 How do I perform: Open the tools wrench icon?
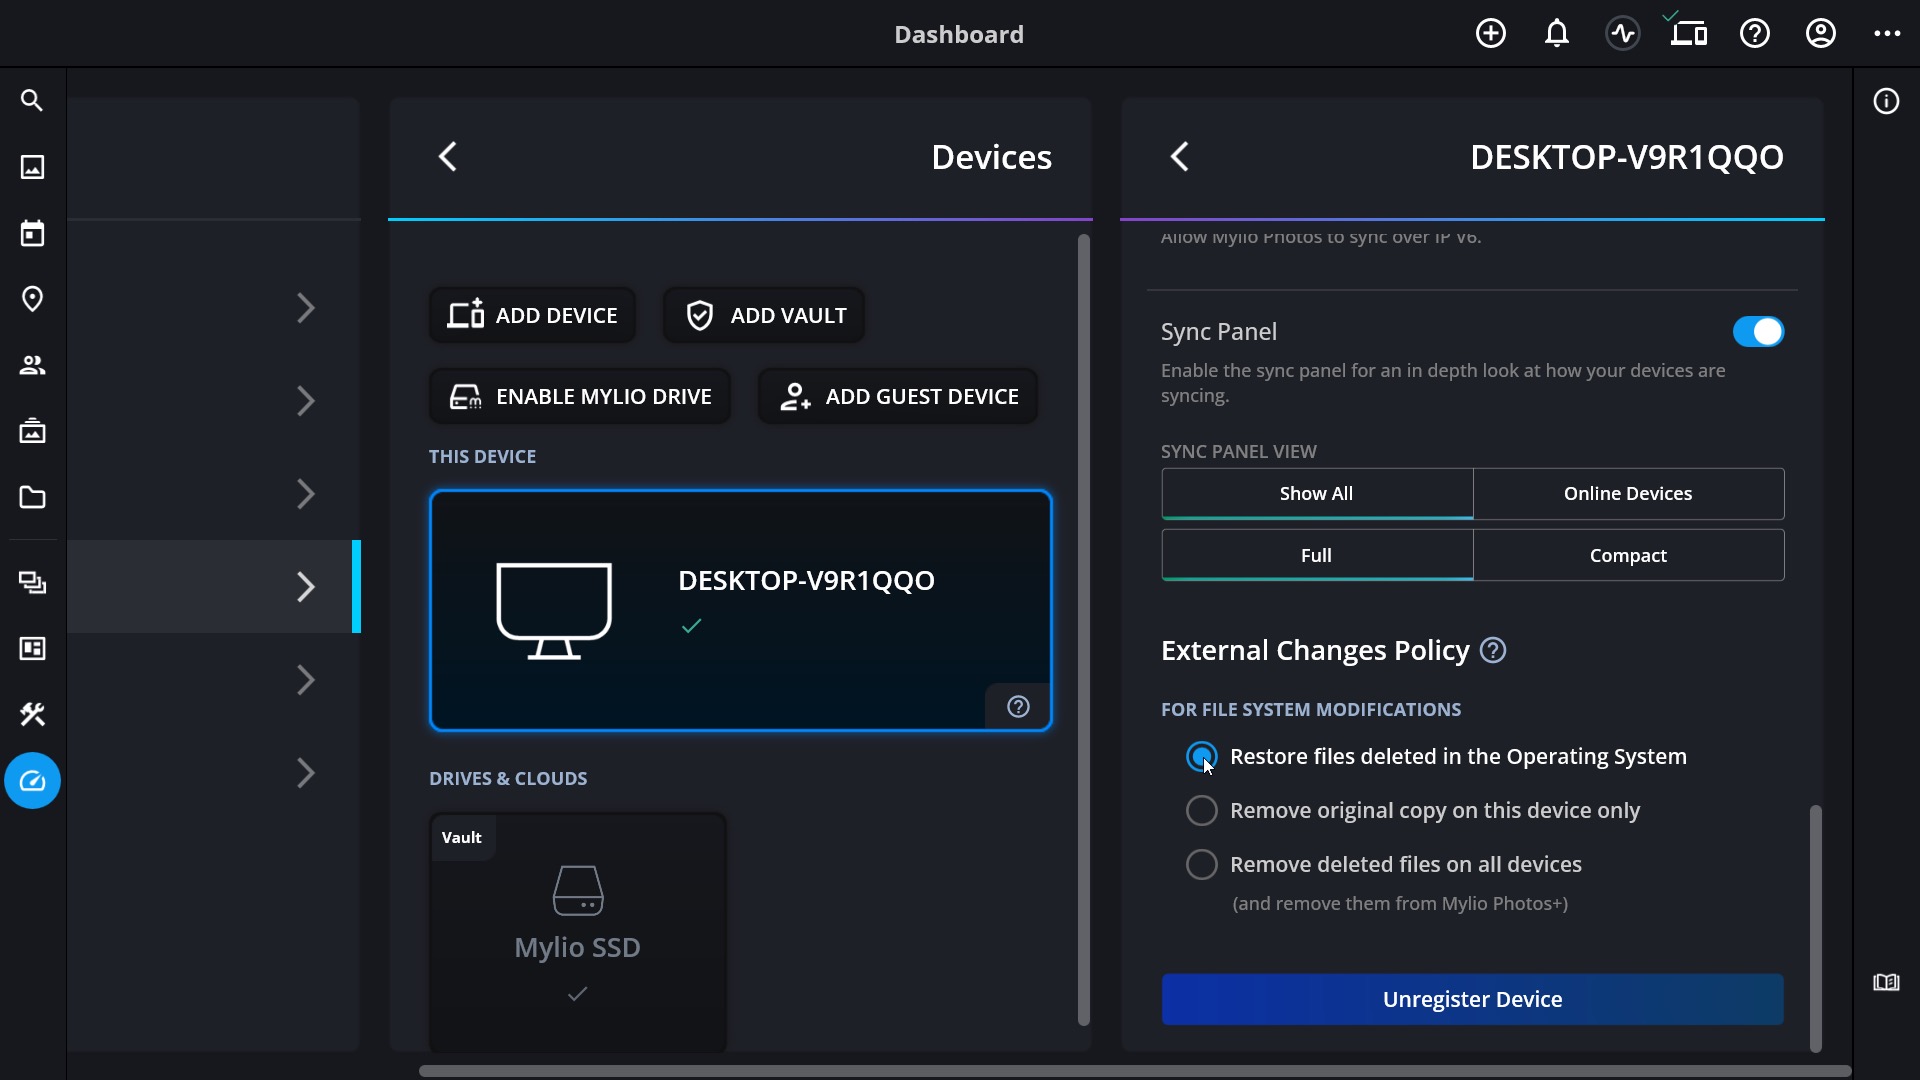click(32, 715)
